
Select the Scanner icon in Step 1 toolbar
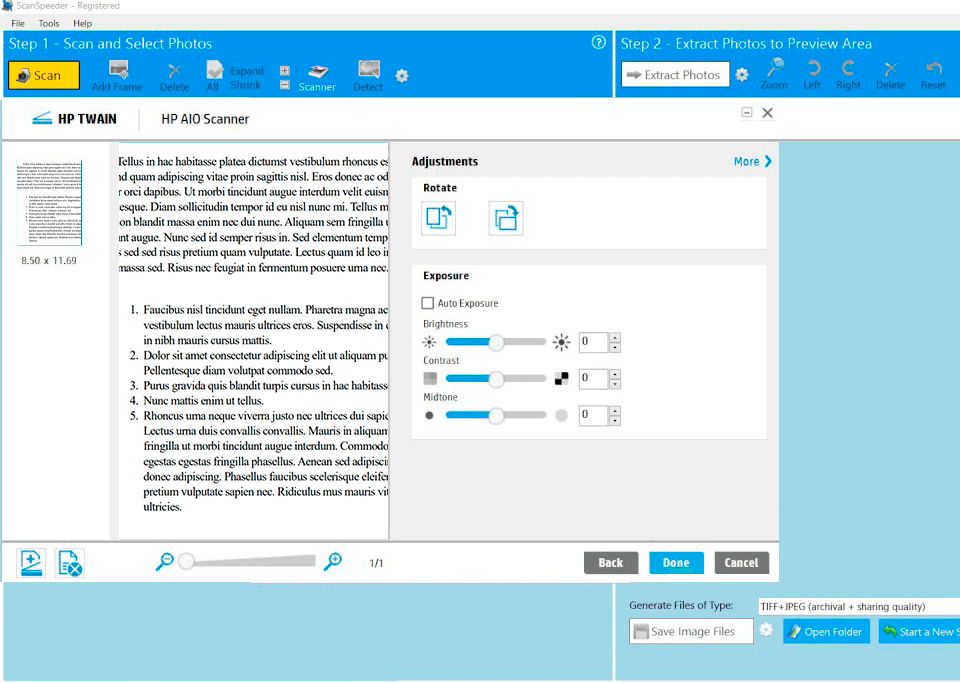316,70
